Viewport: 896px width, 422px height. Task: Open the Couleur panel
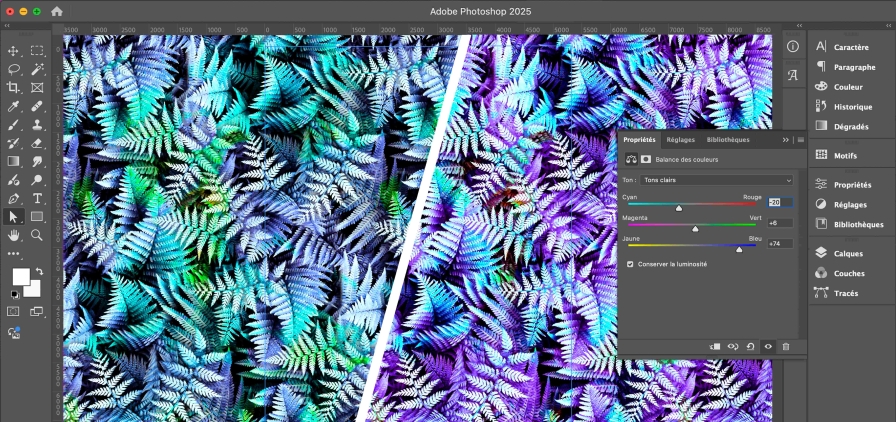pyautogui.click(x=839, y=87)
